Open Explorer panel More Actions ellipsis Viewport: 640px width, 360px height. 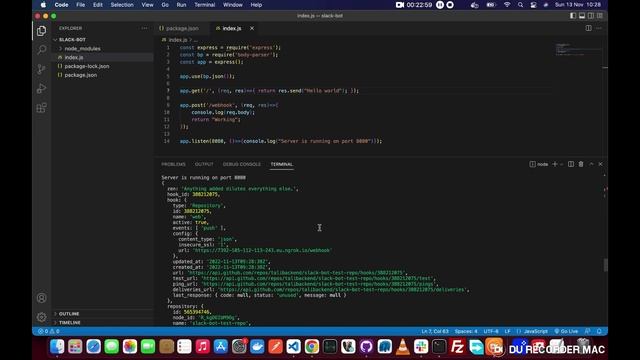coord(144,28)
